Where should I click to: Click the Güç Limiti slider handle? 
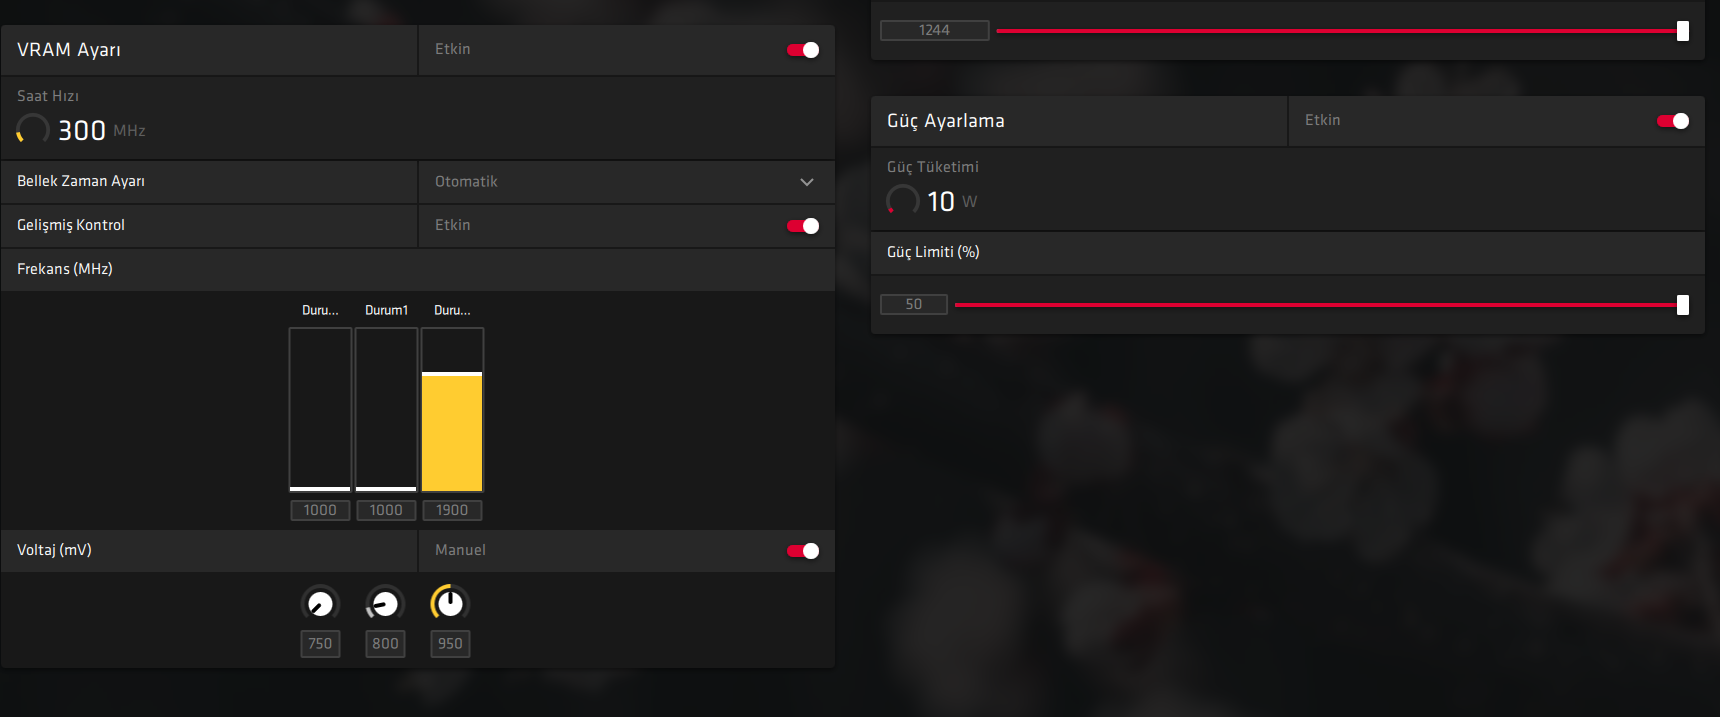click(x=1683, y=305)
